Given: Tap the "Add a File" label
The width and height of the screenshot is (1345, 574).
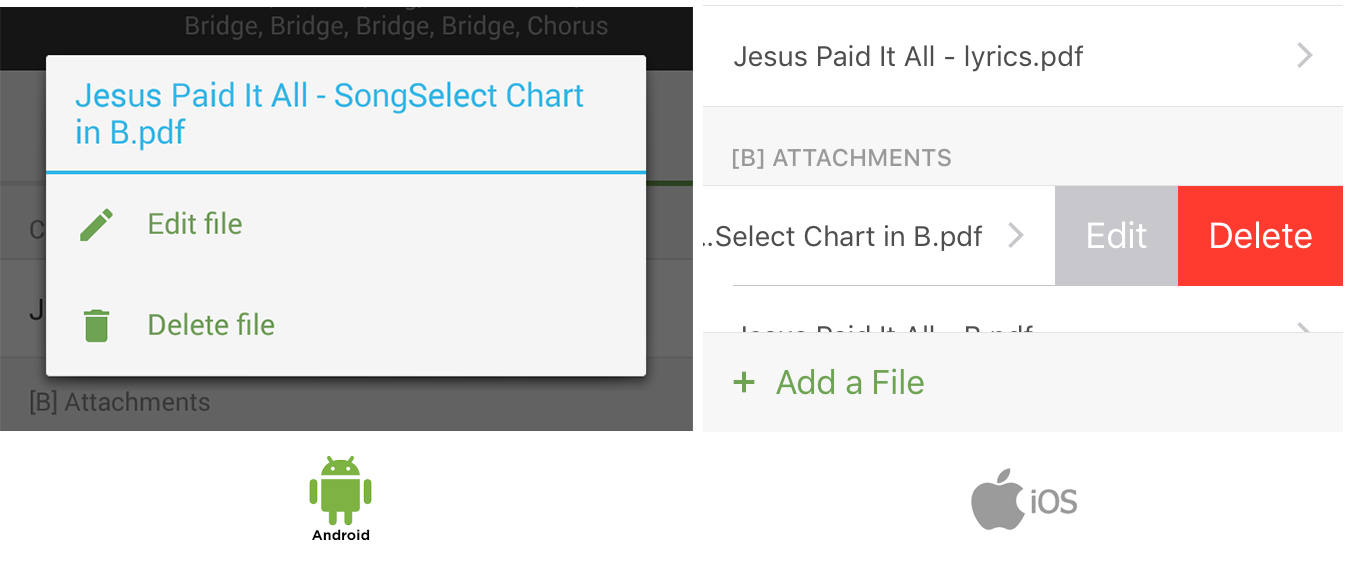Looking at the screenshot, I should point(850,382).
